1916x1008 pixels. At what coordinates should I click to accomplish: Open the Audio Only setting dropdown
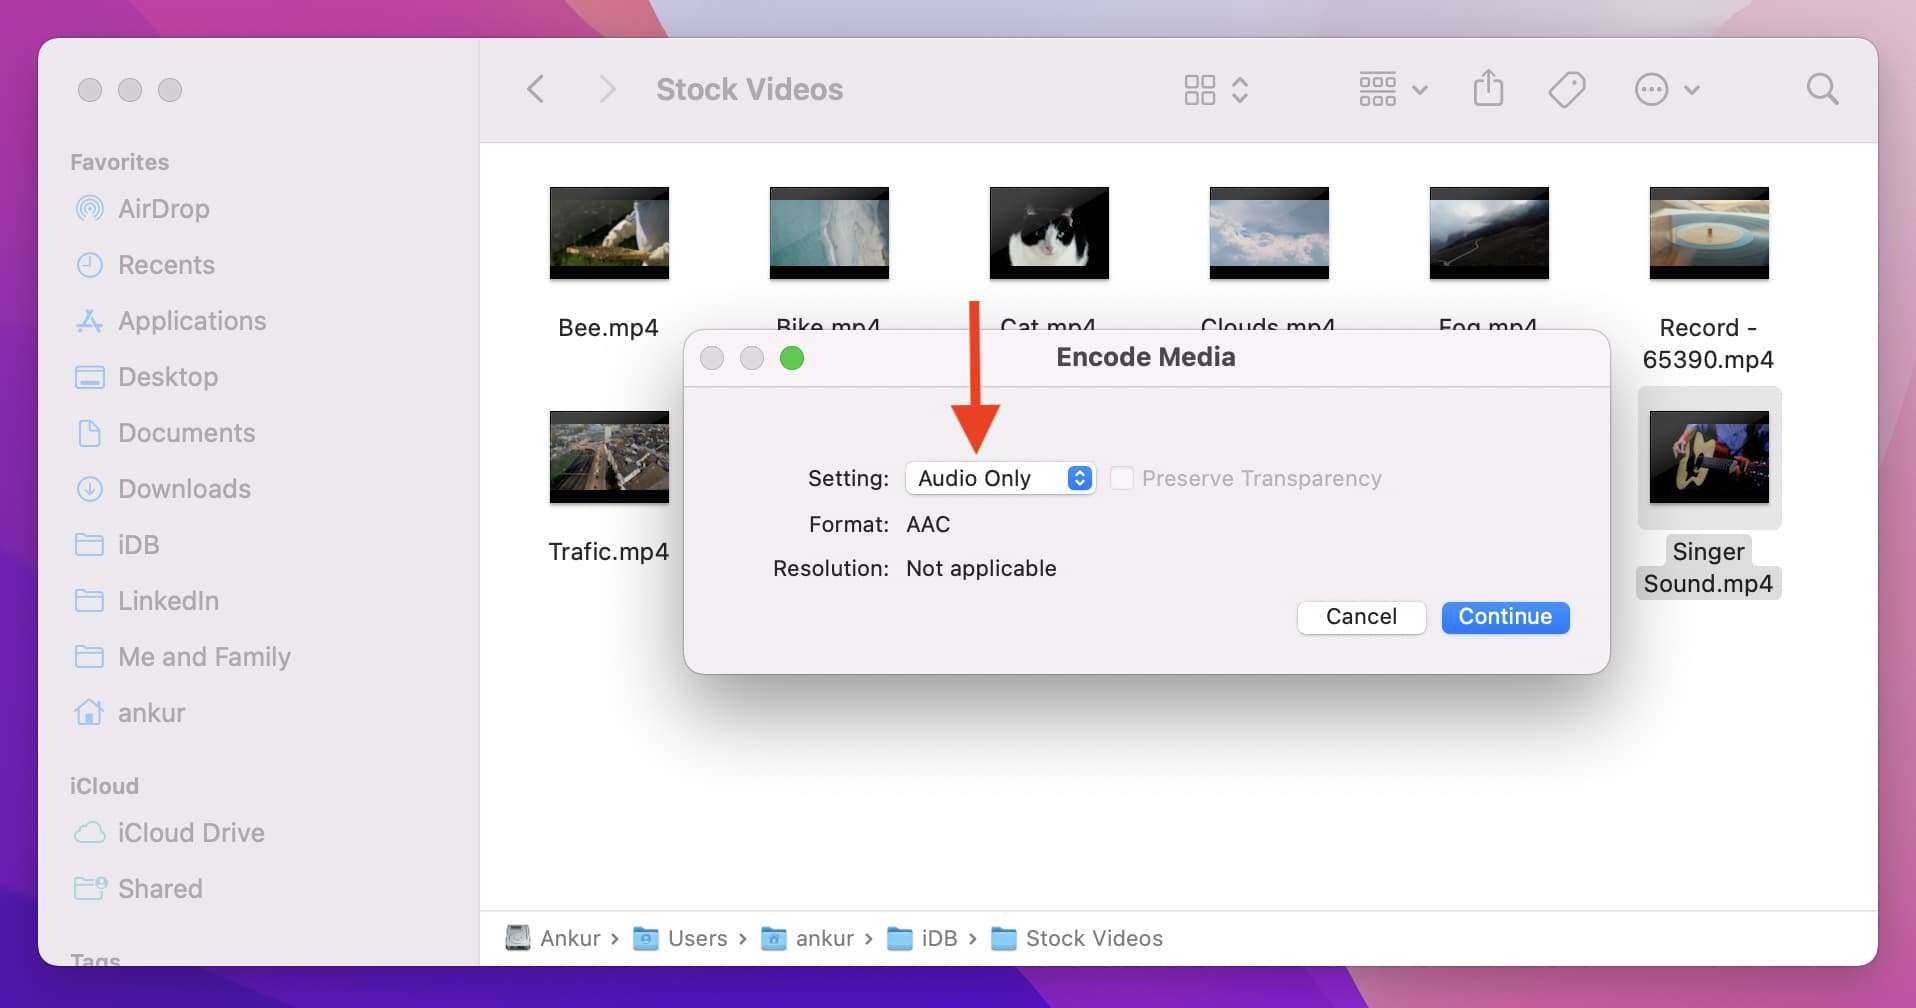coord(999,478)
